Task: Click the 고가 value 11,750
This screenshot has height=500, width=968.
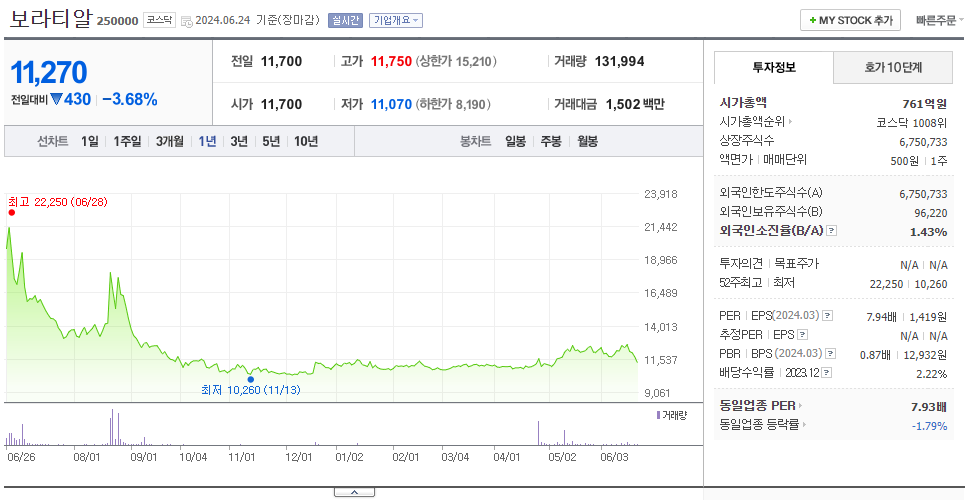Action: (x=391, y=62)
